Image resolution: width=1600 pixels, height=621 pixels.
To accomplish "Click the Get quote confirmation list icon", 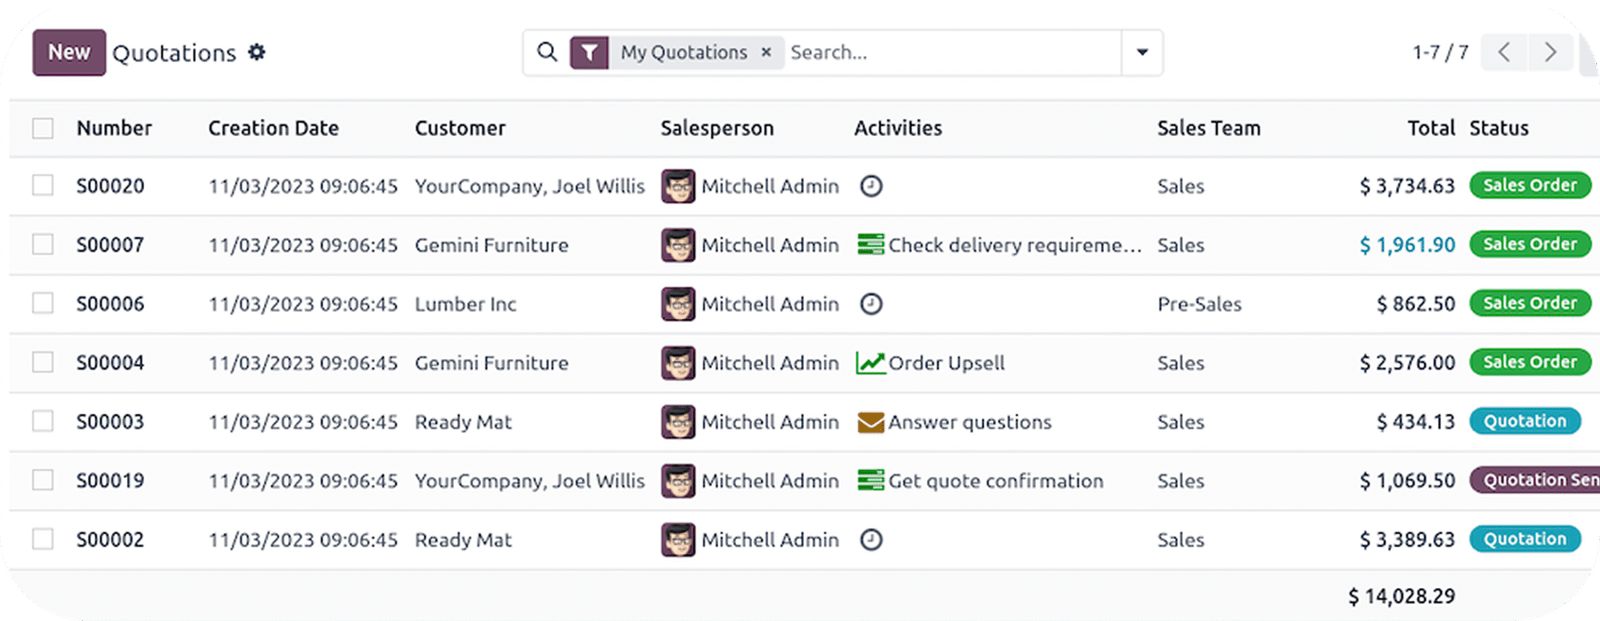I will 870,481.
